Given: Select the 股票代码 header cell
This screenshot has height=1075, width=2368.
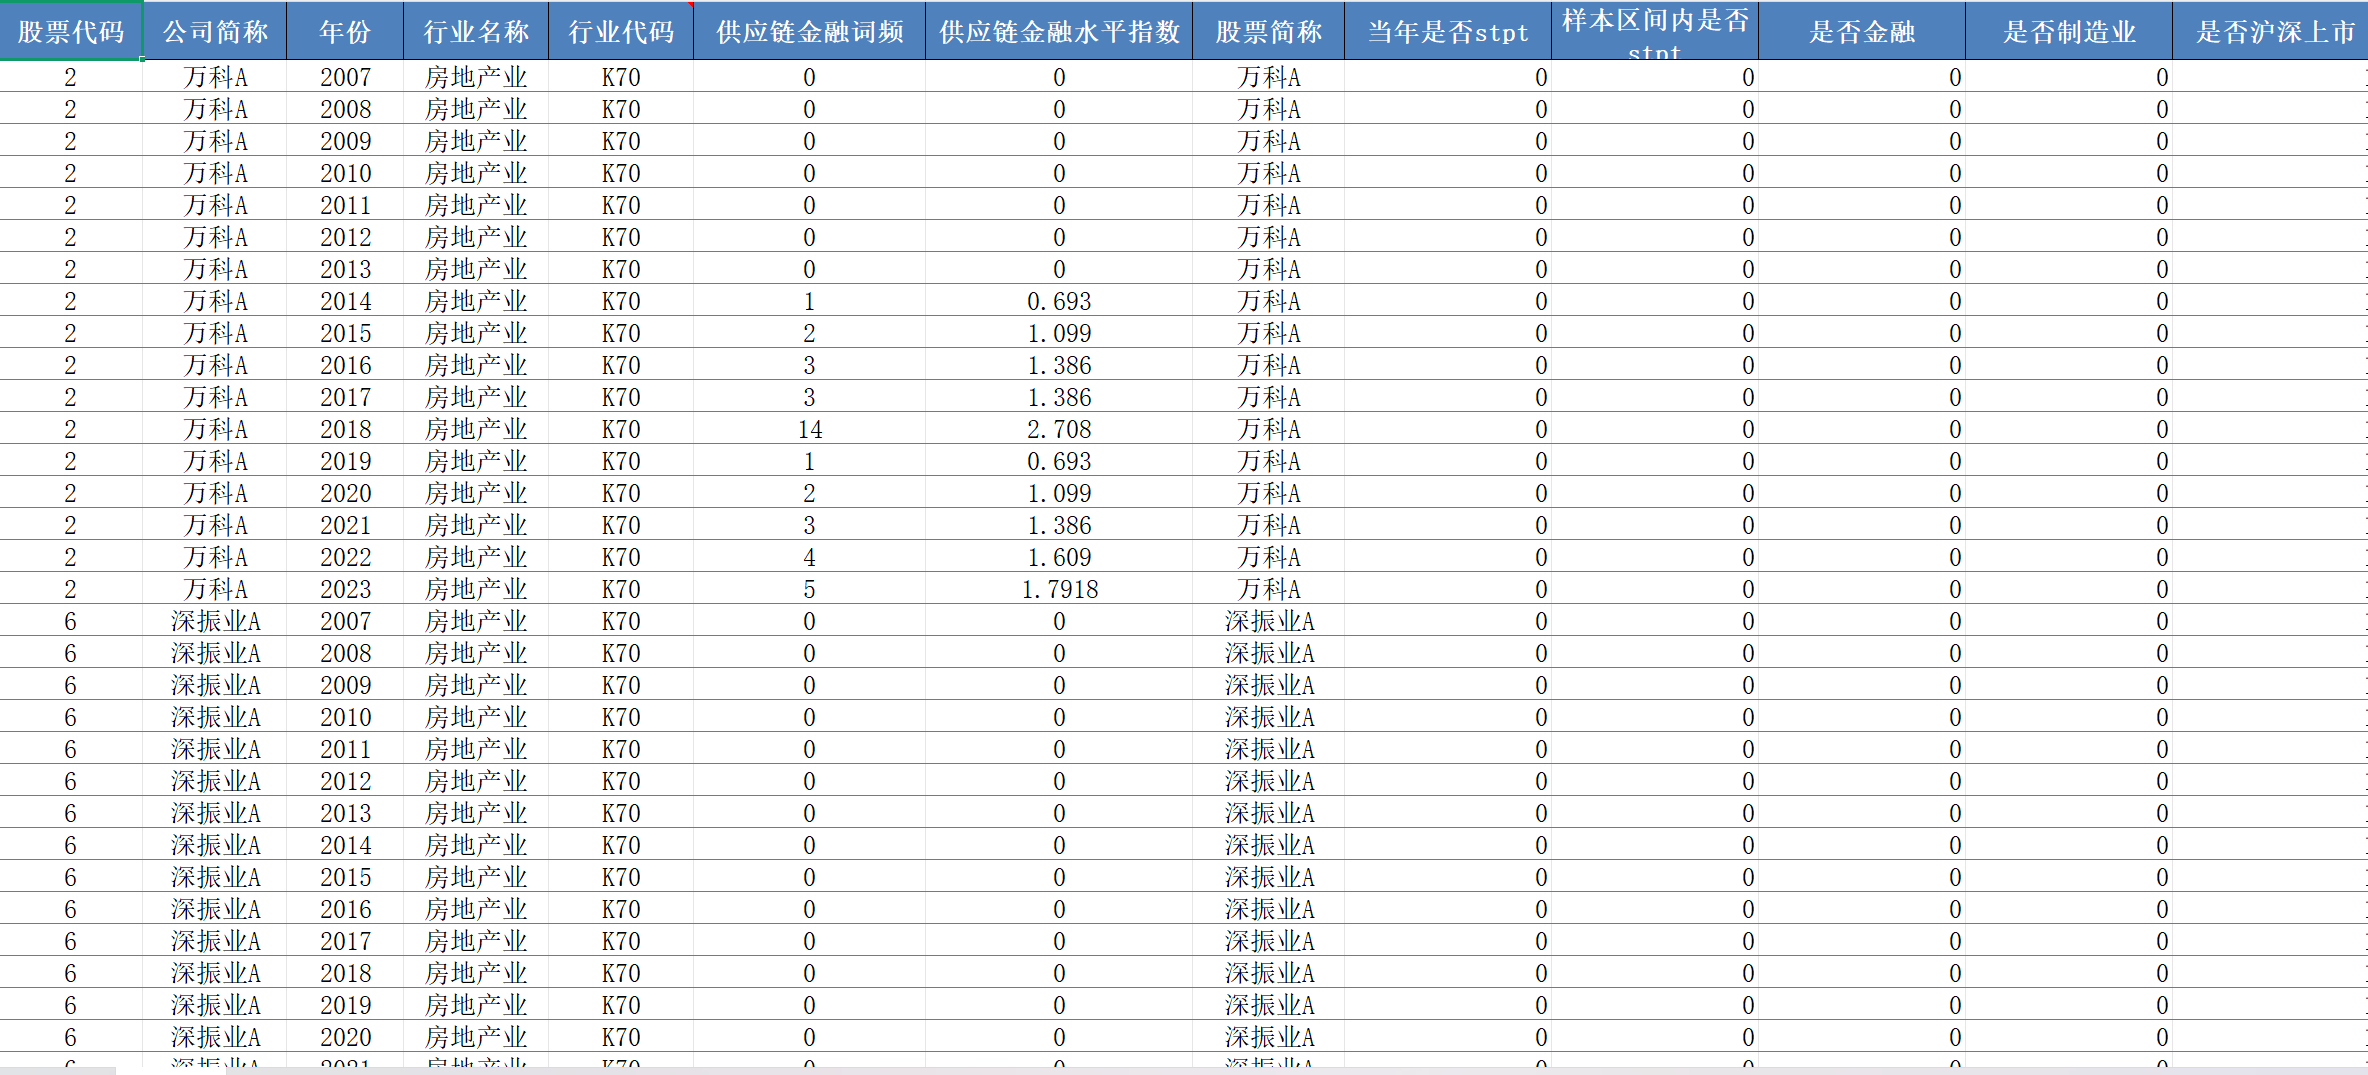Looking at the screenshot, I should 71,31.
